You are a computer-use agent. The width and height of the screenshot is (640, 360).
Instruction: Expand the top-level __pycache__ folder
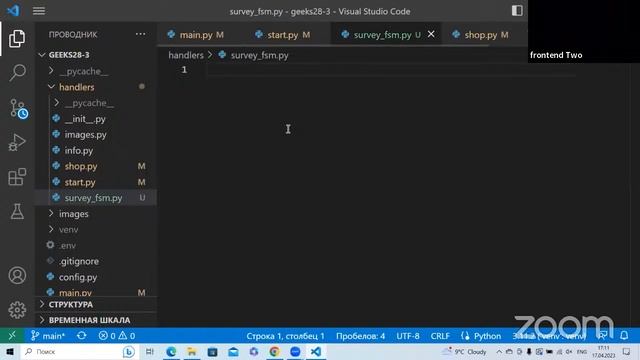[96, 71]
